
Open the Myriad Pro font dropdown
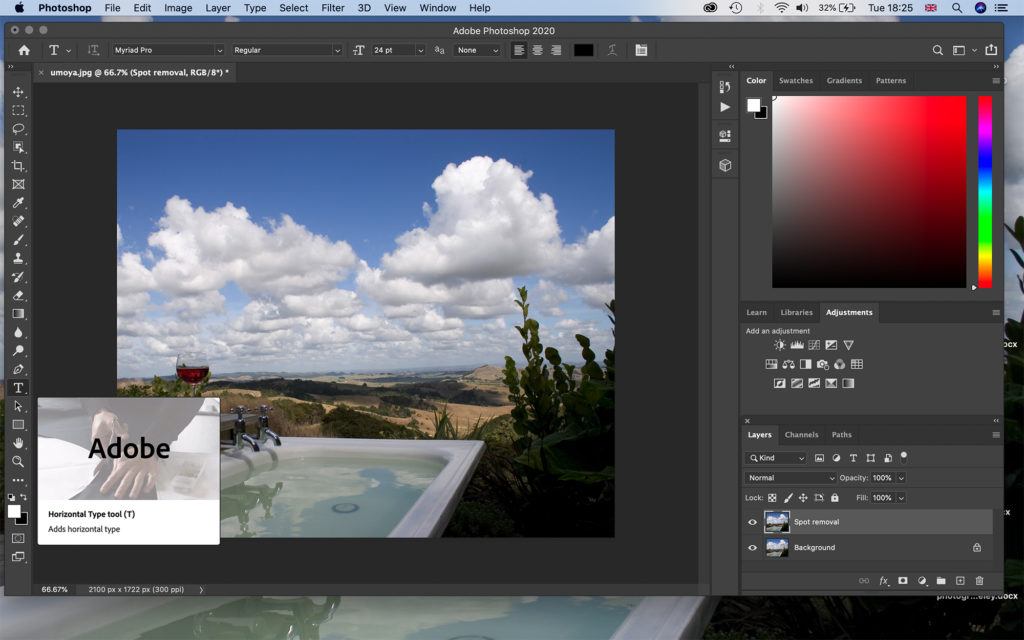click(167, 50)
